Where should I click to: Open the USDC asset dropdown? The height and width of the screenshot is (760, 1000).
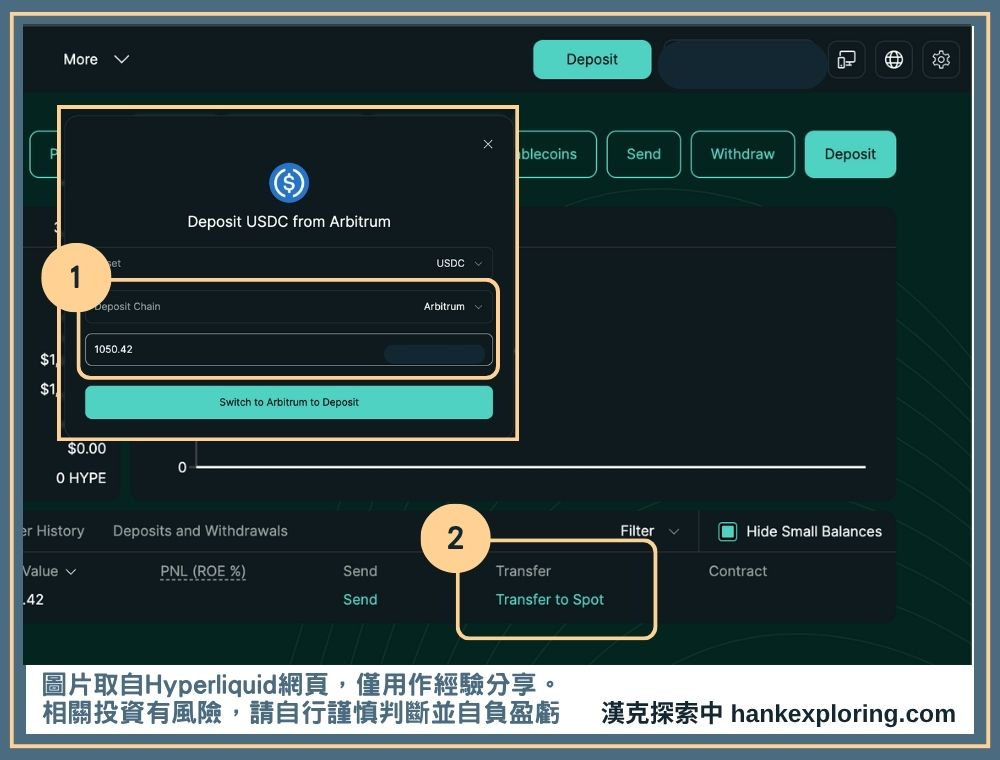(x=459, y=263)
